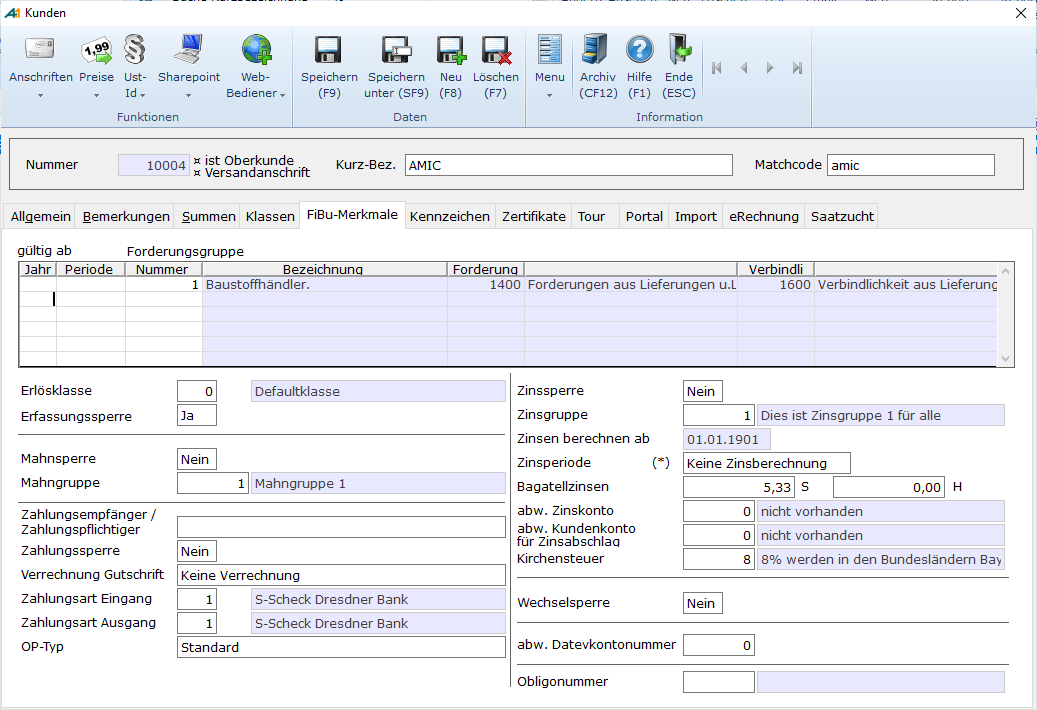Toggle Erfassungssperre Ja field
Screen dimensions: 1037x710
click(x=196, y=416)
